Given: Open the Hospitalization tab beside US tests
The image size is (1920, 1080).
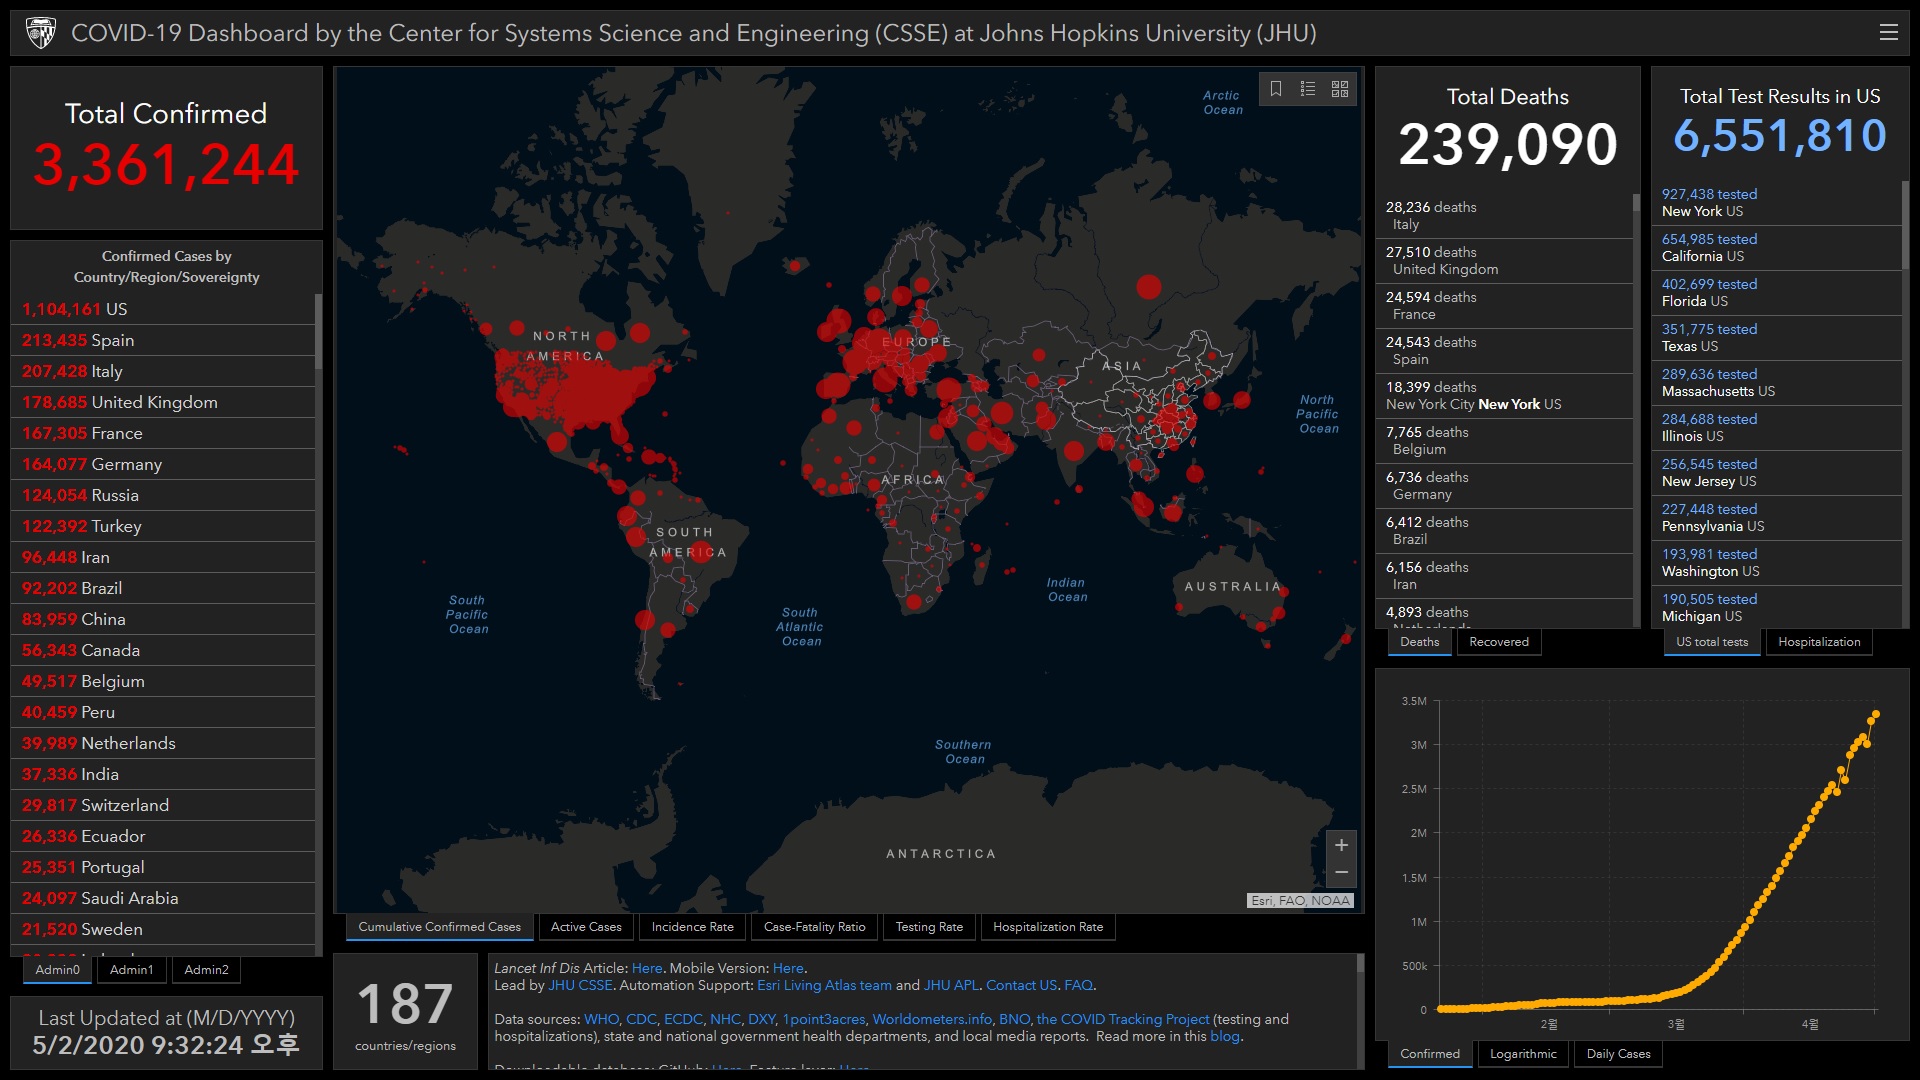Looking at the screenshot, I should (1819, 642).
